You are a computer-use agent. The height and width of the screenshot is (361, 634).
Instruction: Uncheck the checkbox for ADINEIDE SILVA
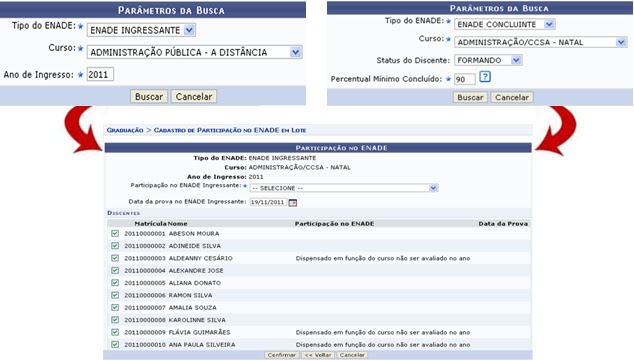[115, 246]
